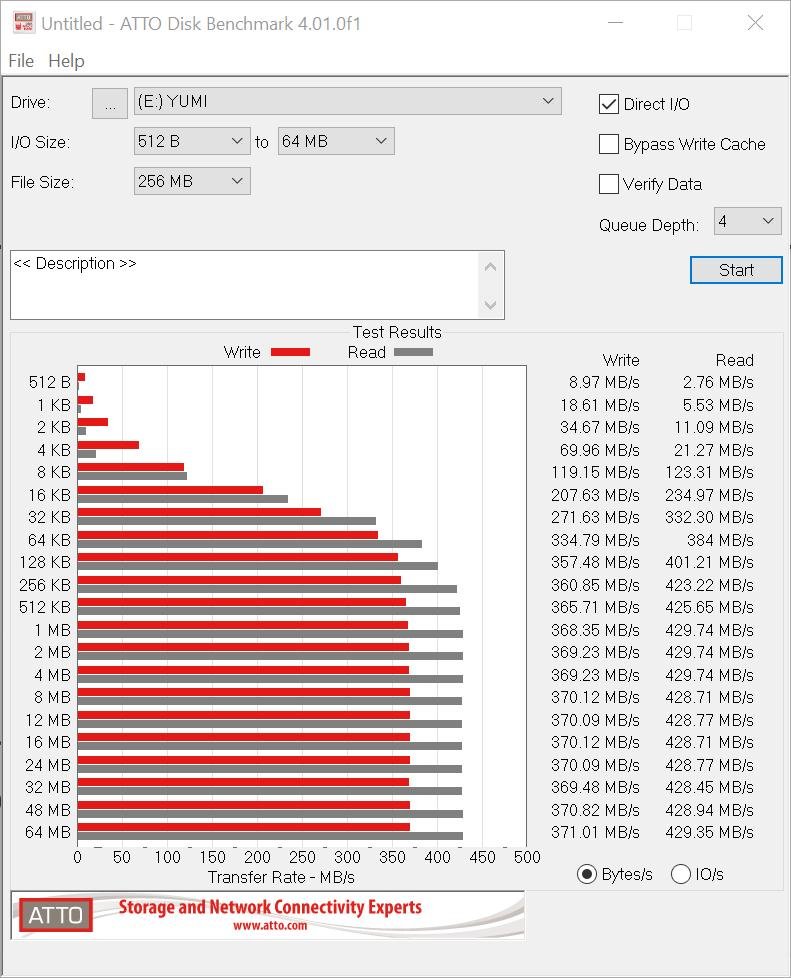Open the File Size 256 MB dropdown
Screen dimensions: 791x978
[192, 181]
